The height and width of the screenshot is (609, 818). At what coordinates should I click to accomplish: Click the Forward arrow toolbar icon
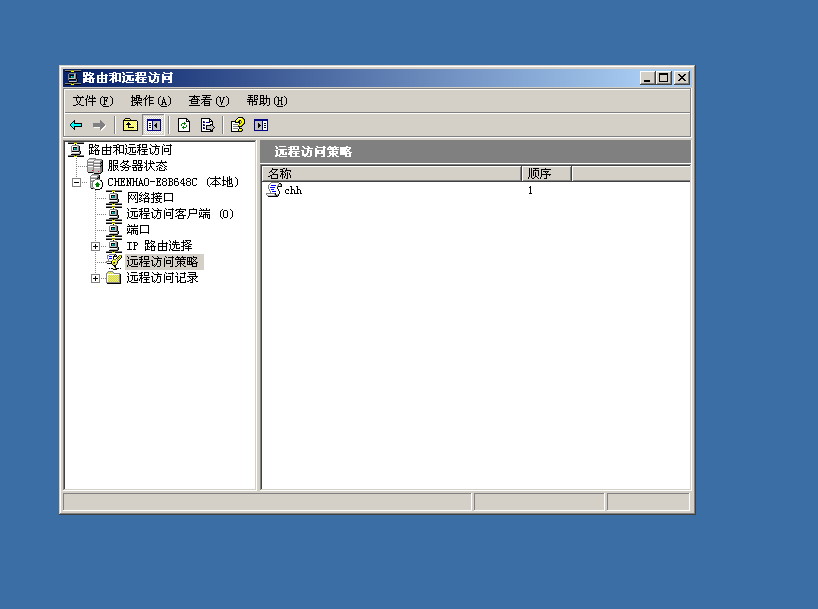pos(99,125)
